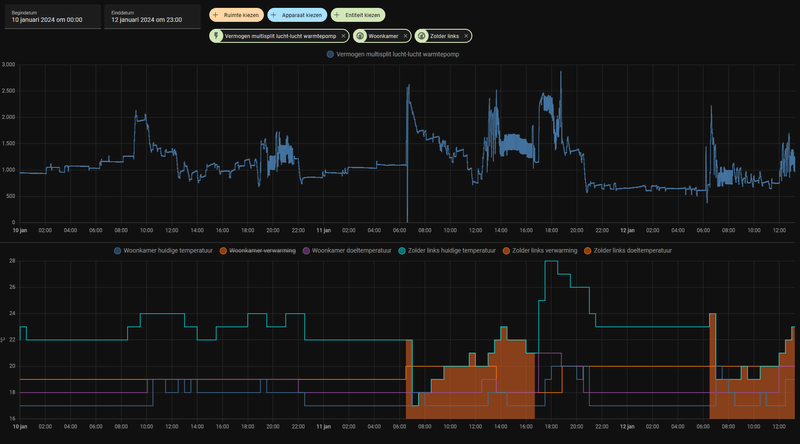Click the Entiteit kiezen button

pos(358,15)
